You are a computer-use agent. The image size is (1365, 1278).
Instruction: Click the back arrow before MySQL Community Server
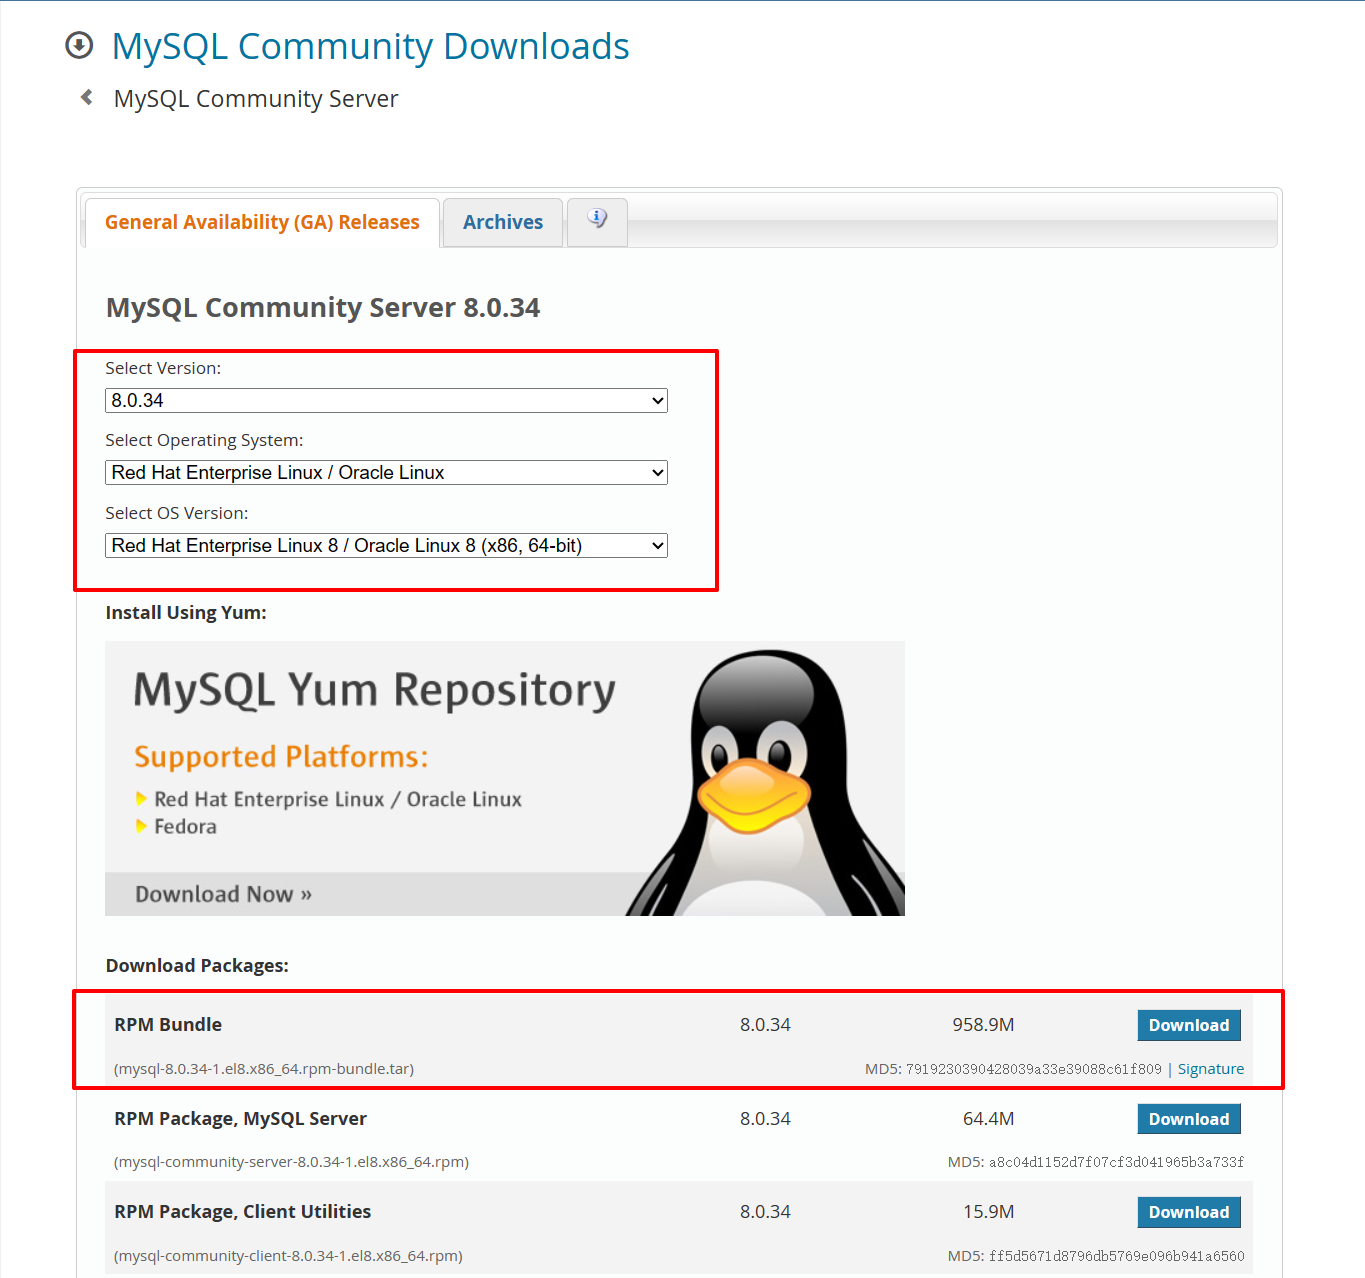87,98
